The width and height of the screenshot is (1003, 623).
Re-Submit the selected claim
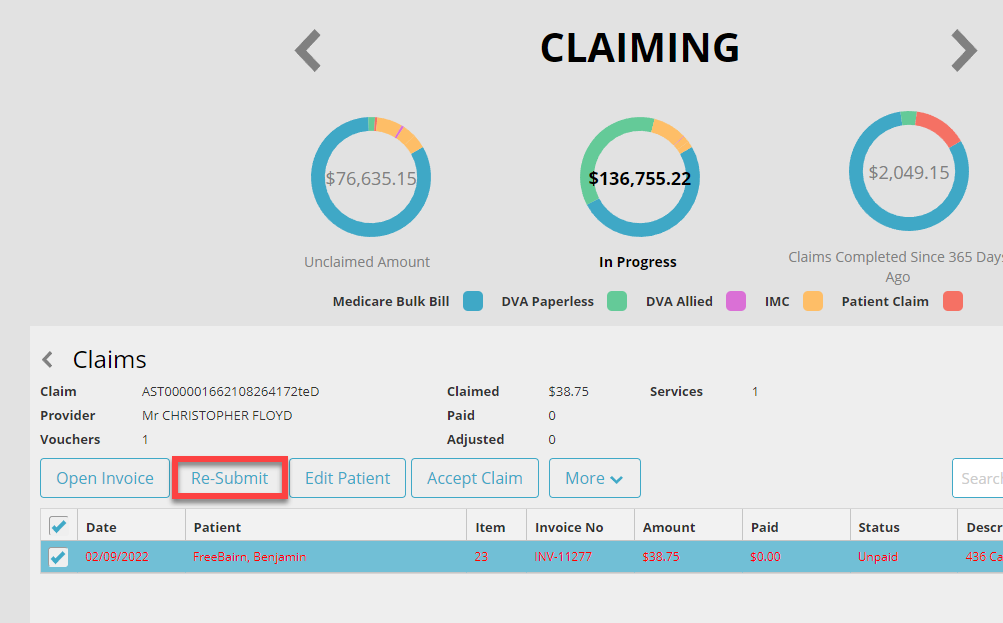coord(230,478)
